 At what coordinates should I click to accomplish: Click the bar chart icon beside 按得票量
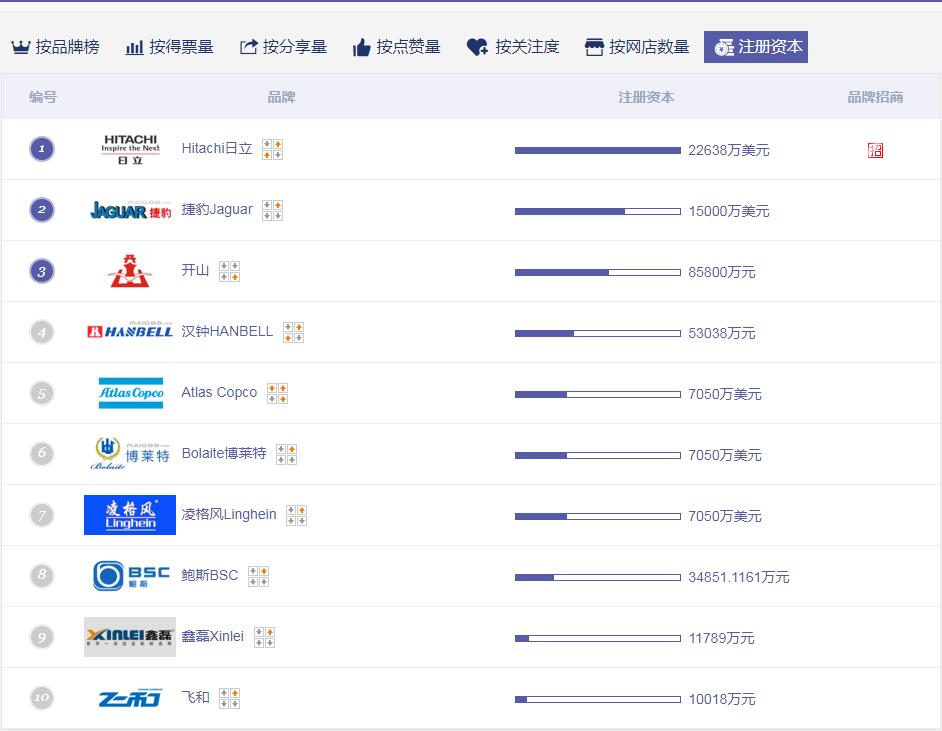(x=134, y=47)
